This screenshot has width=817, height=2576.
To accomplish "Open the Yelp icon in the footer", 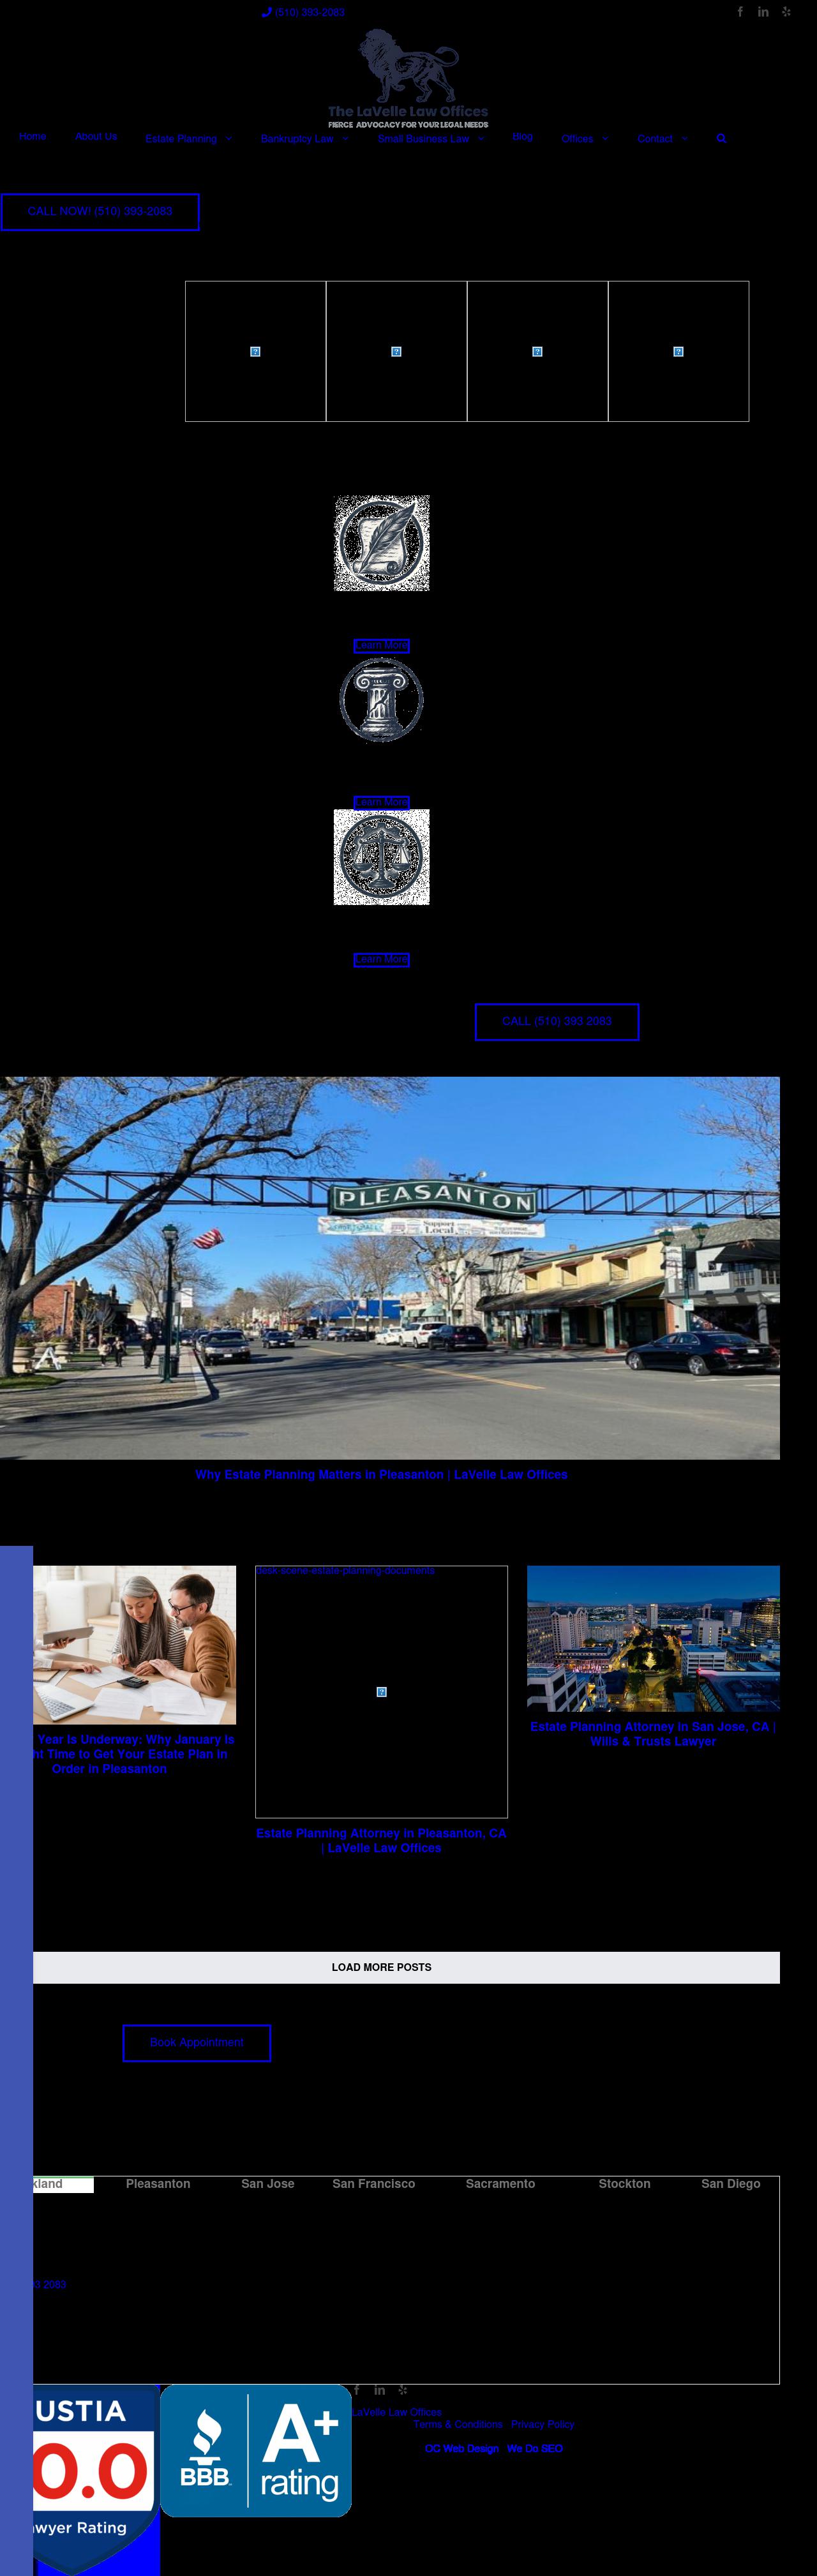I will click(402, 2390).
